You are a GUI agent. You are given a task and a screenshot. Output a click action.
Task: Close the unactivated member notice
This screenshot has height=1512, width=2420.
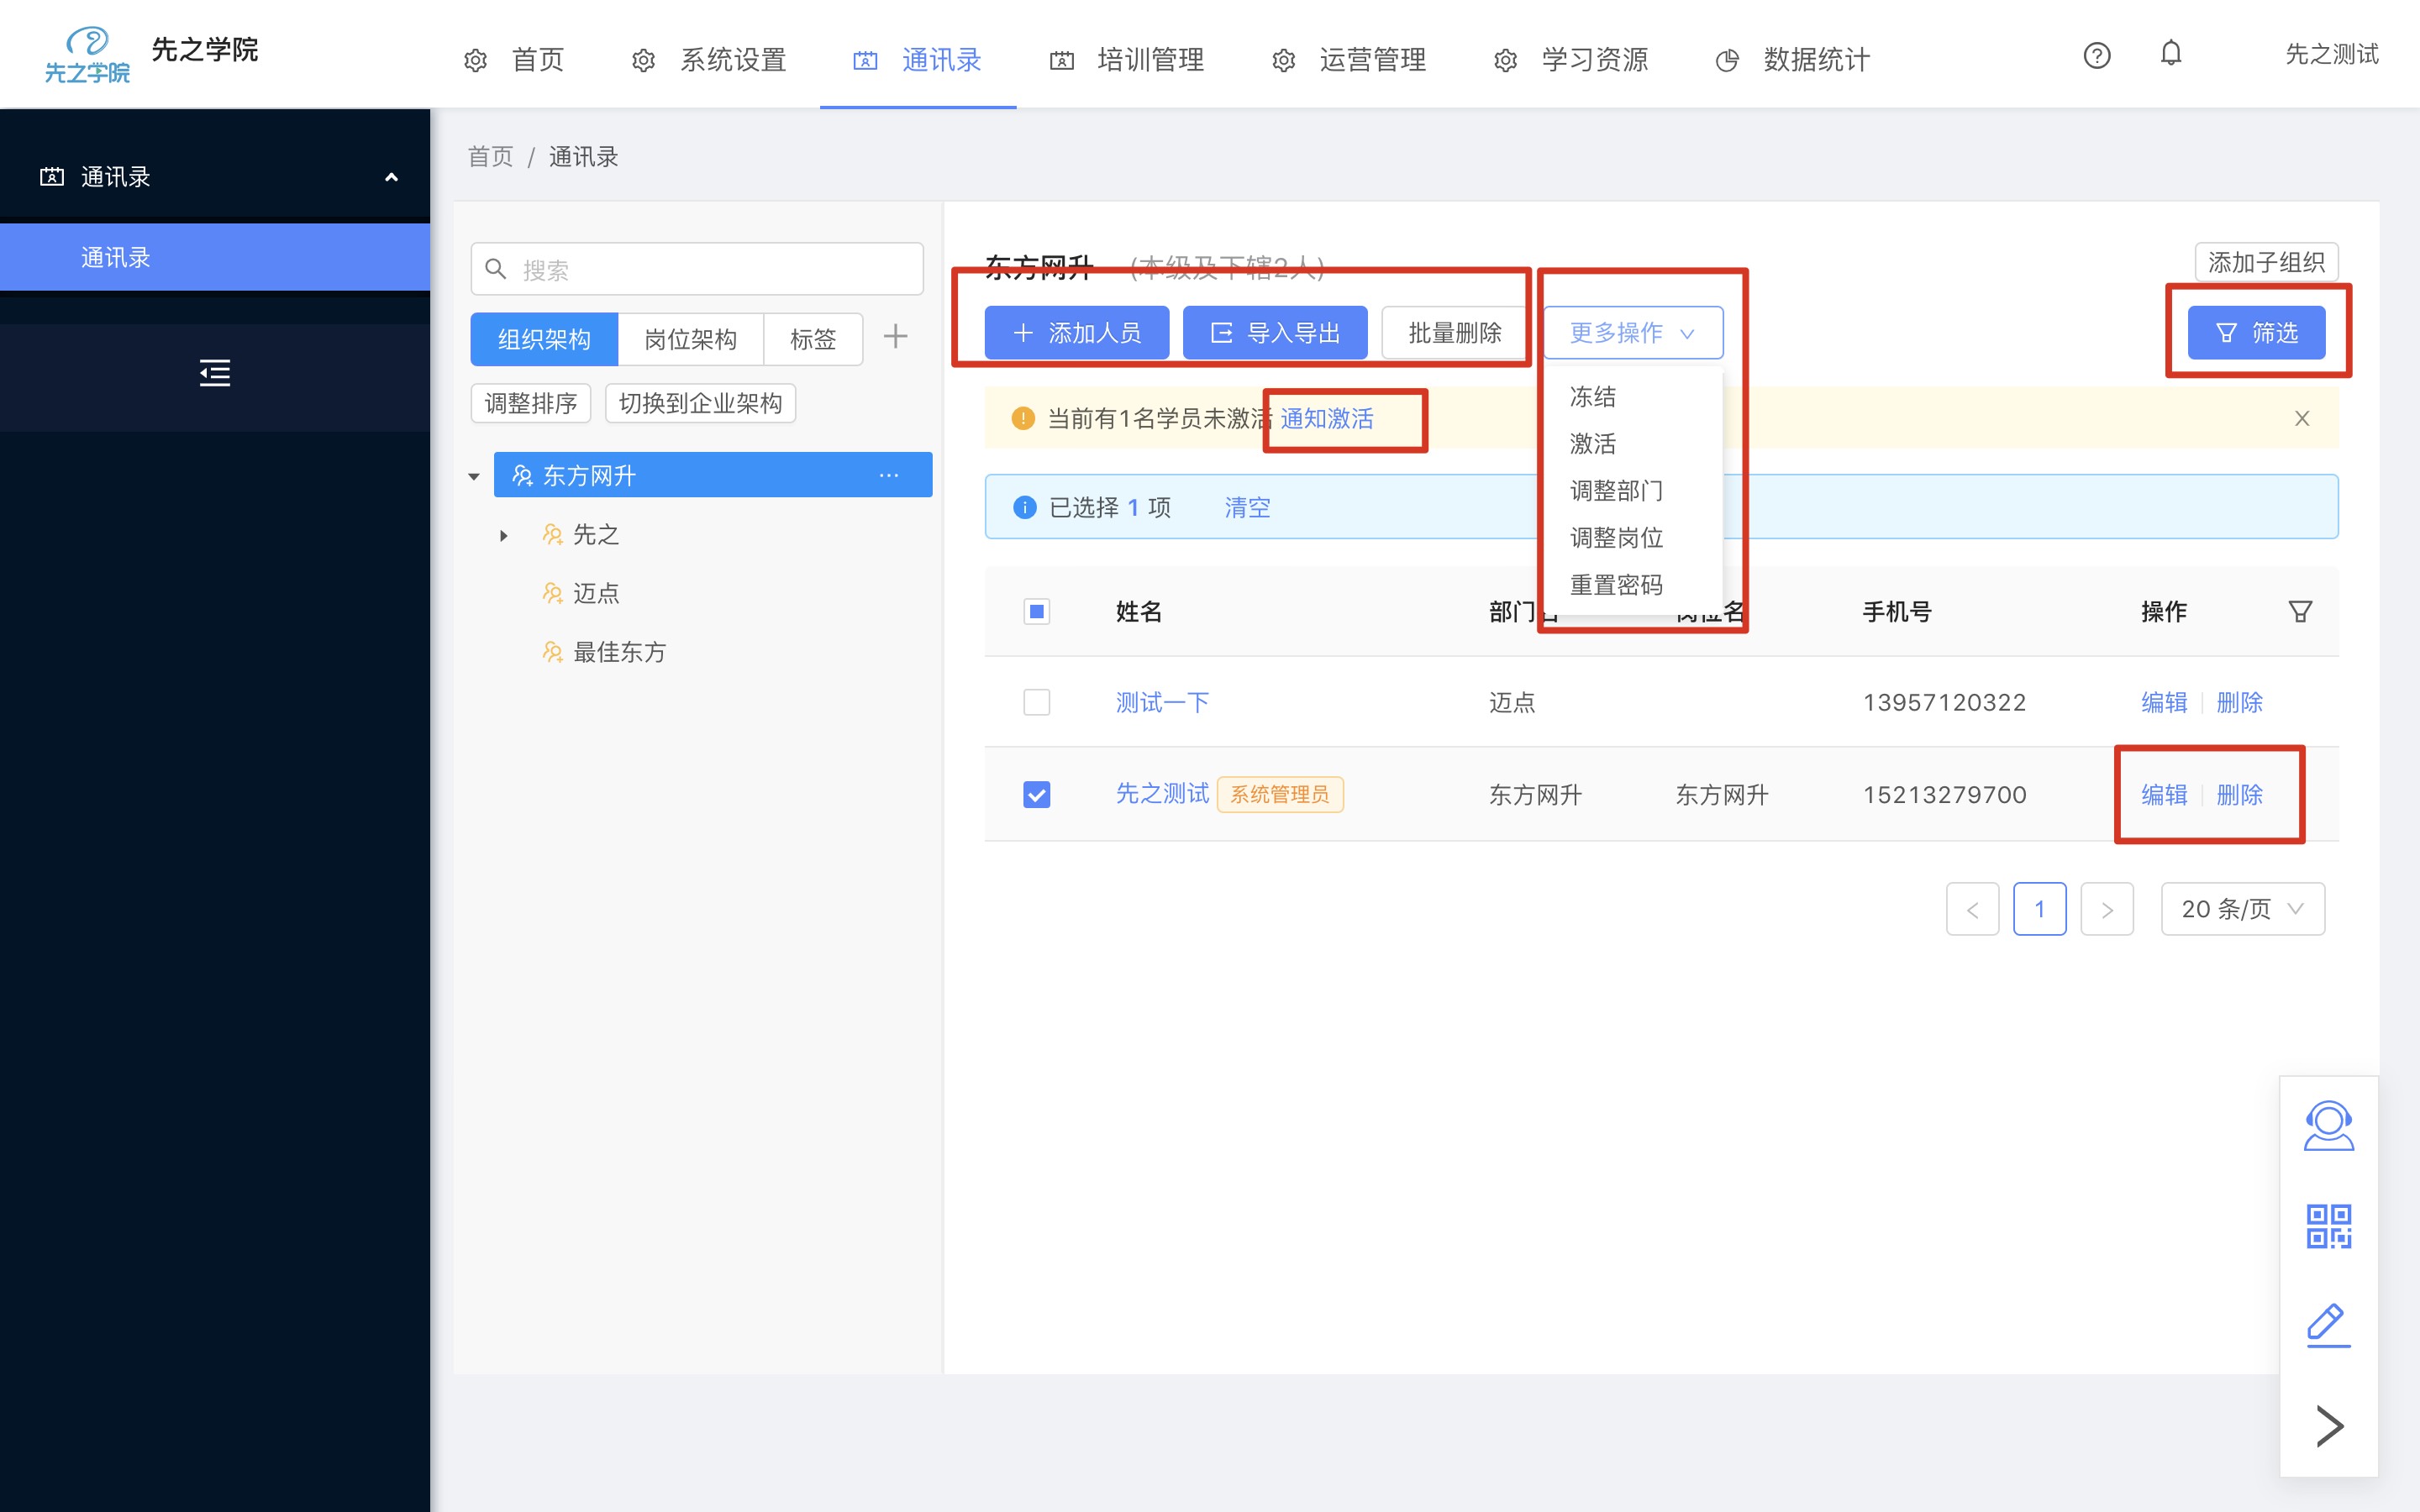[x=2302, y=418]
